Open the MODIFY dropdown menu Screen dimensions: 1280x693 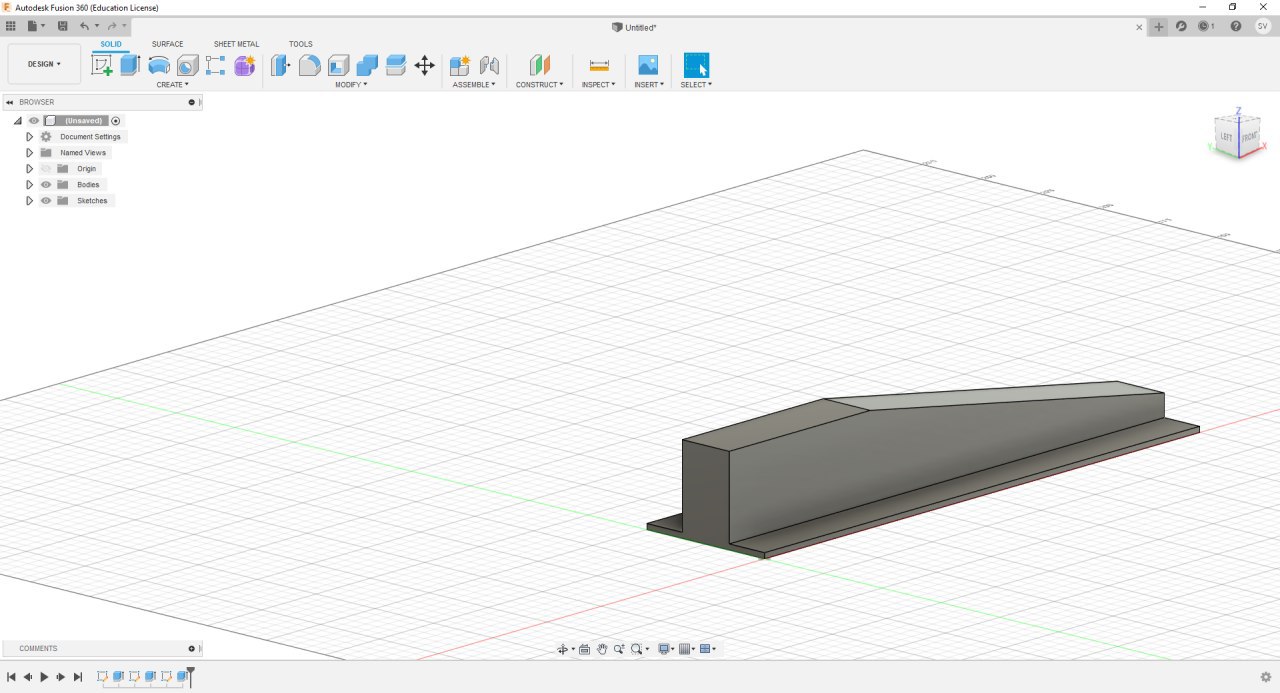[x=351, y=85]
